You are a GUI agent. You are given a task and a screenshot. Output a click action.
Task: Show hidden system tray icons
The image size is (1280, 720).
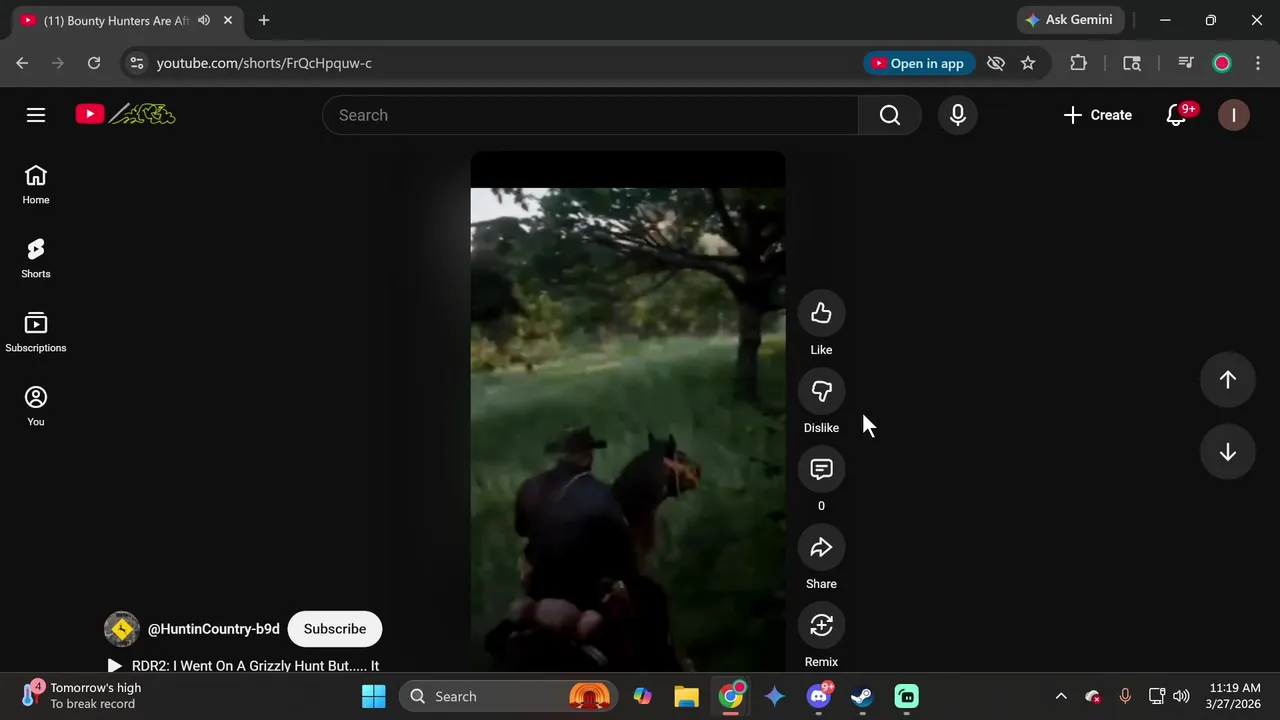point(1061,696)
